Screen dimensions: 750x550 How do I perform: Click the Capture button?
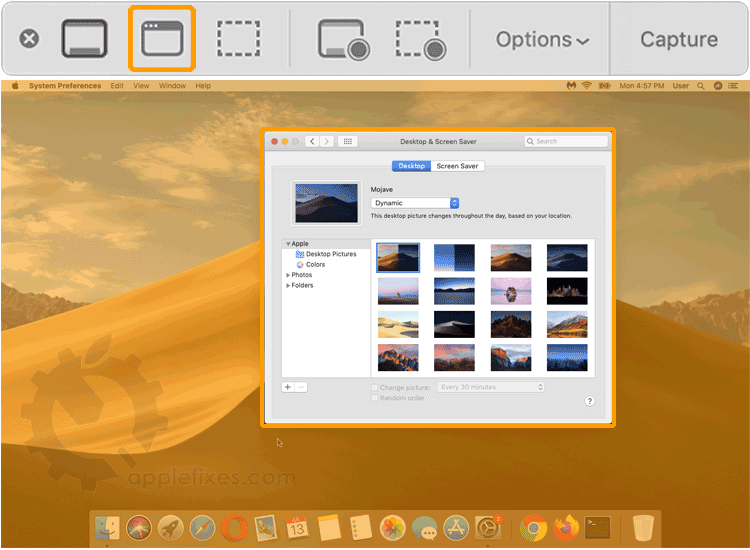[x=679, y=40]
